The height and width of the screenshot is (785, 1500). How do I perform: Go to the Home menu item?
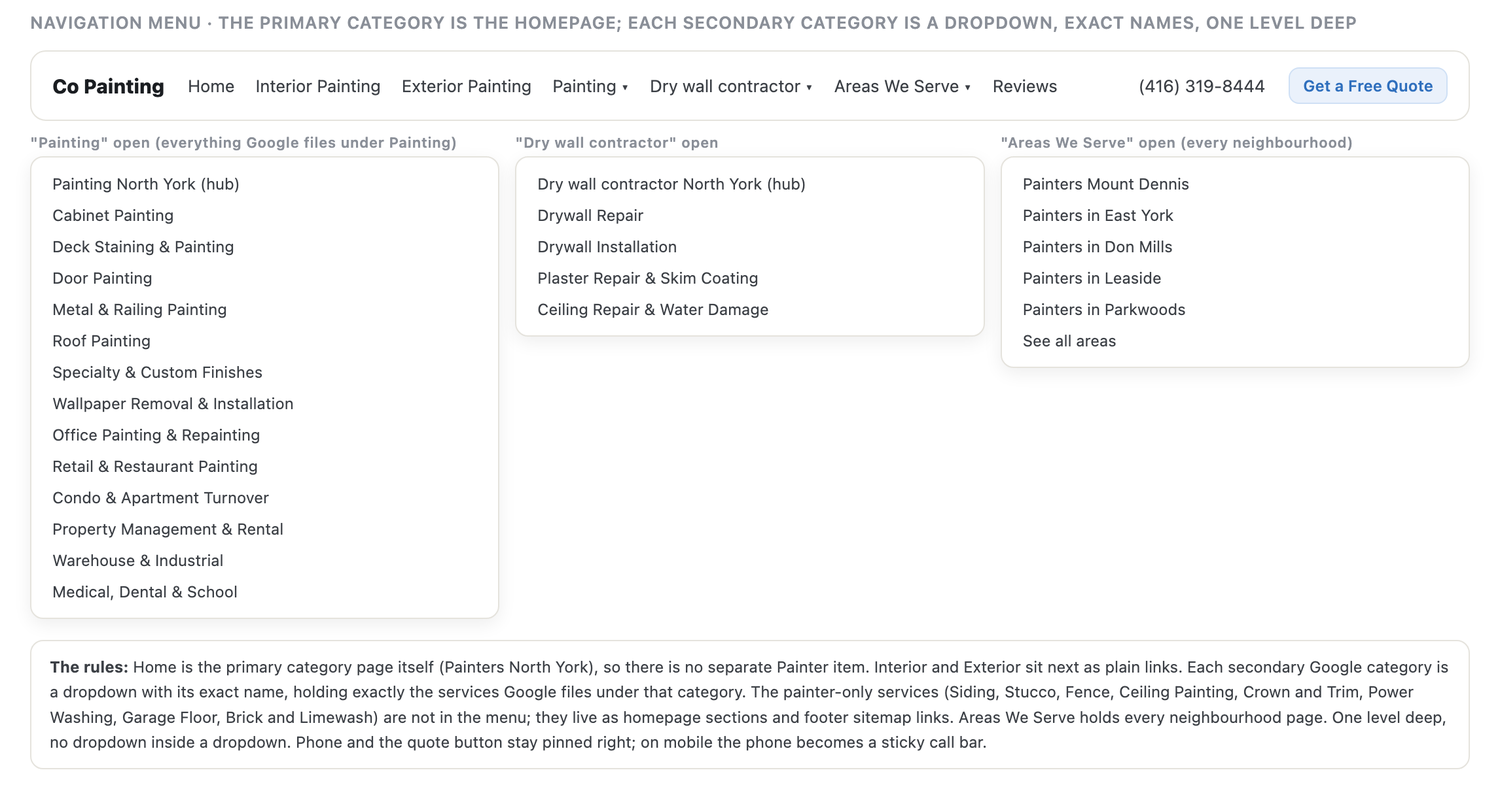[211, 86]
